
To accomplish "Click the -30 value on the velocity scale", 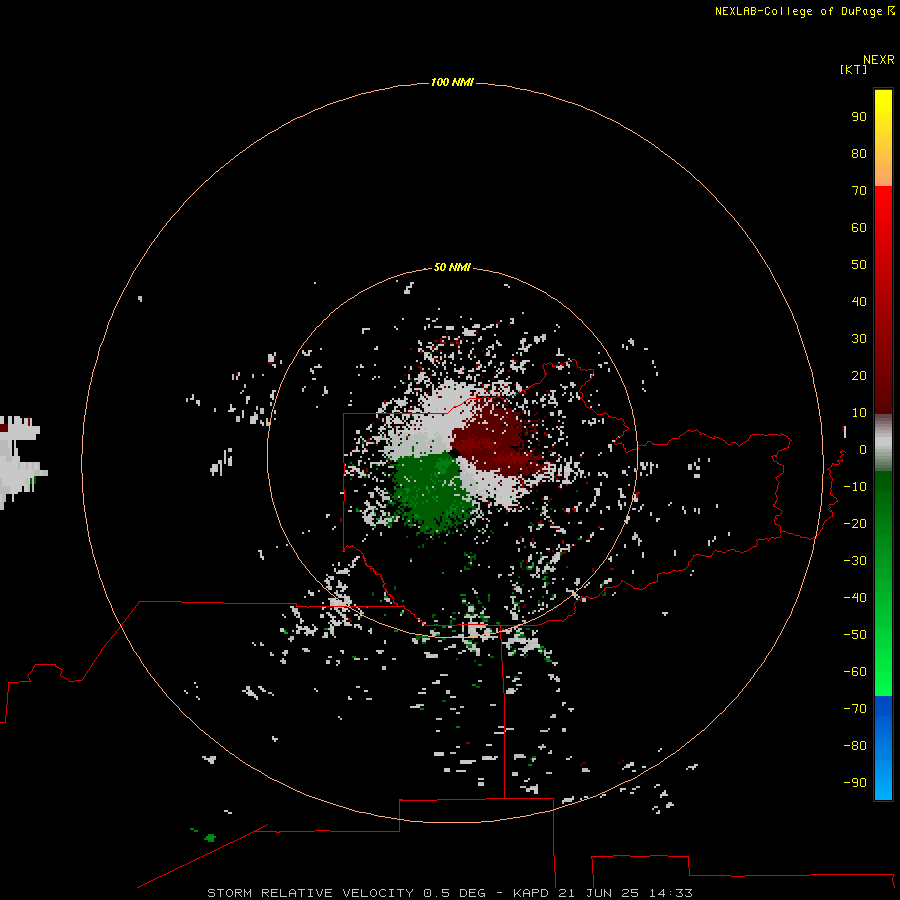I will 855,561.
